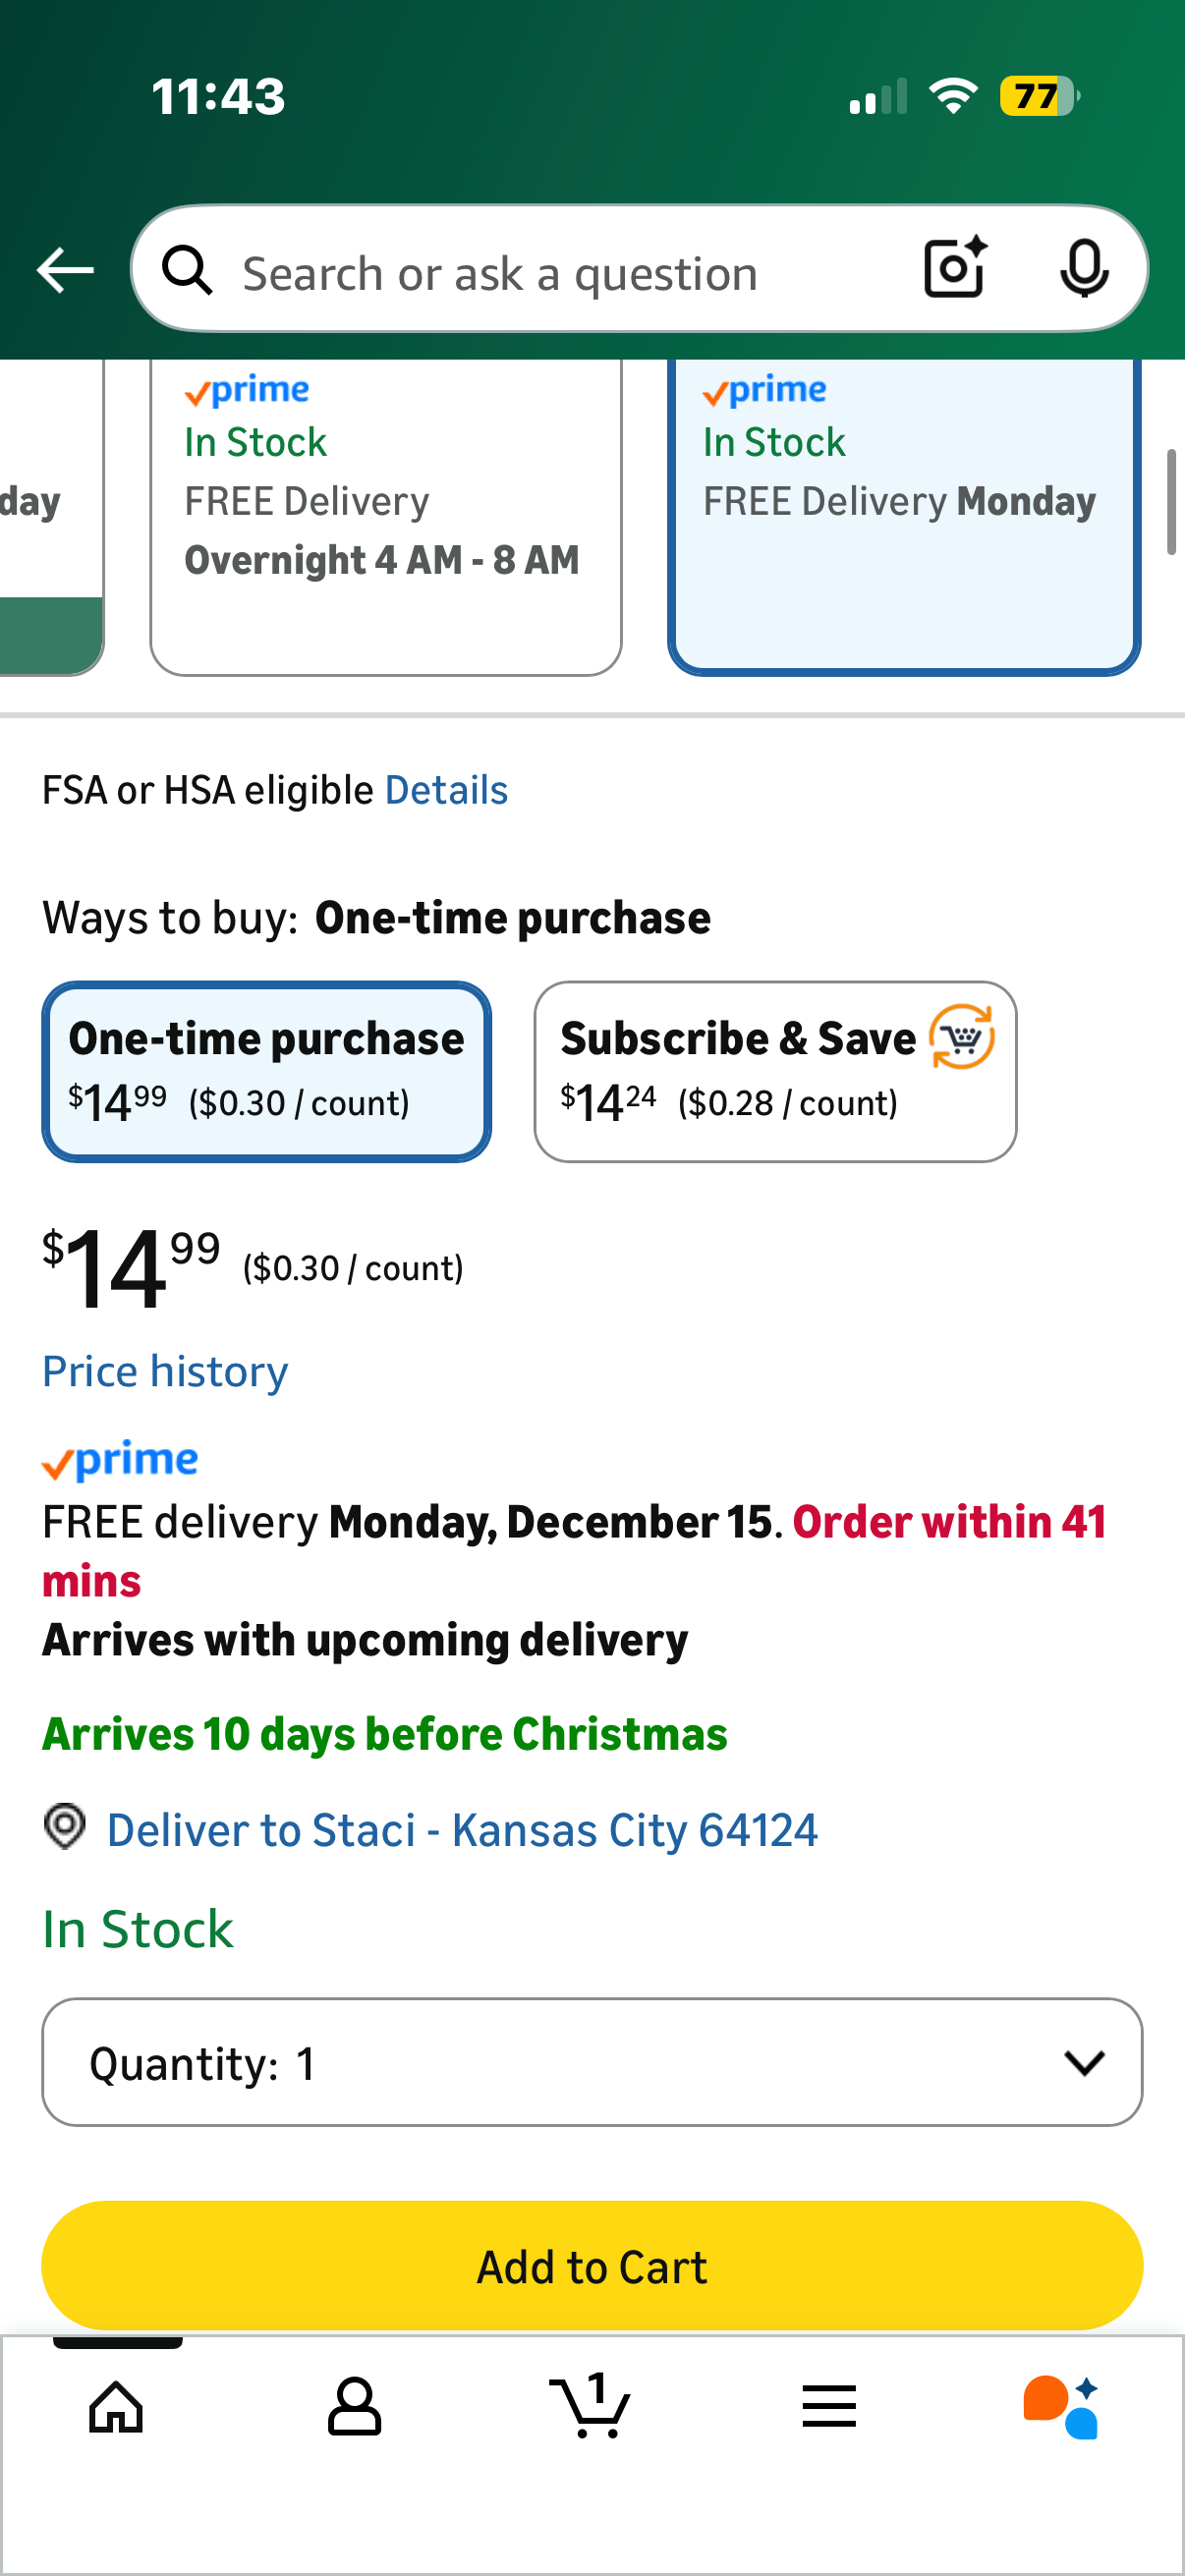Tap the microphone voice search icon
The height and width of the screenshot is (2576, 1185).
click(x=1083, y=269)
